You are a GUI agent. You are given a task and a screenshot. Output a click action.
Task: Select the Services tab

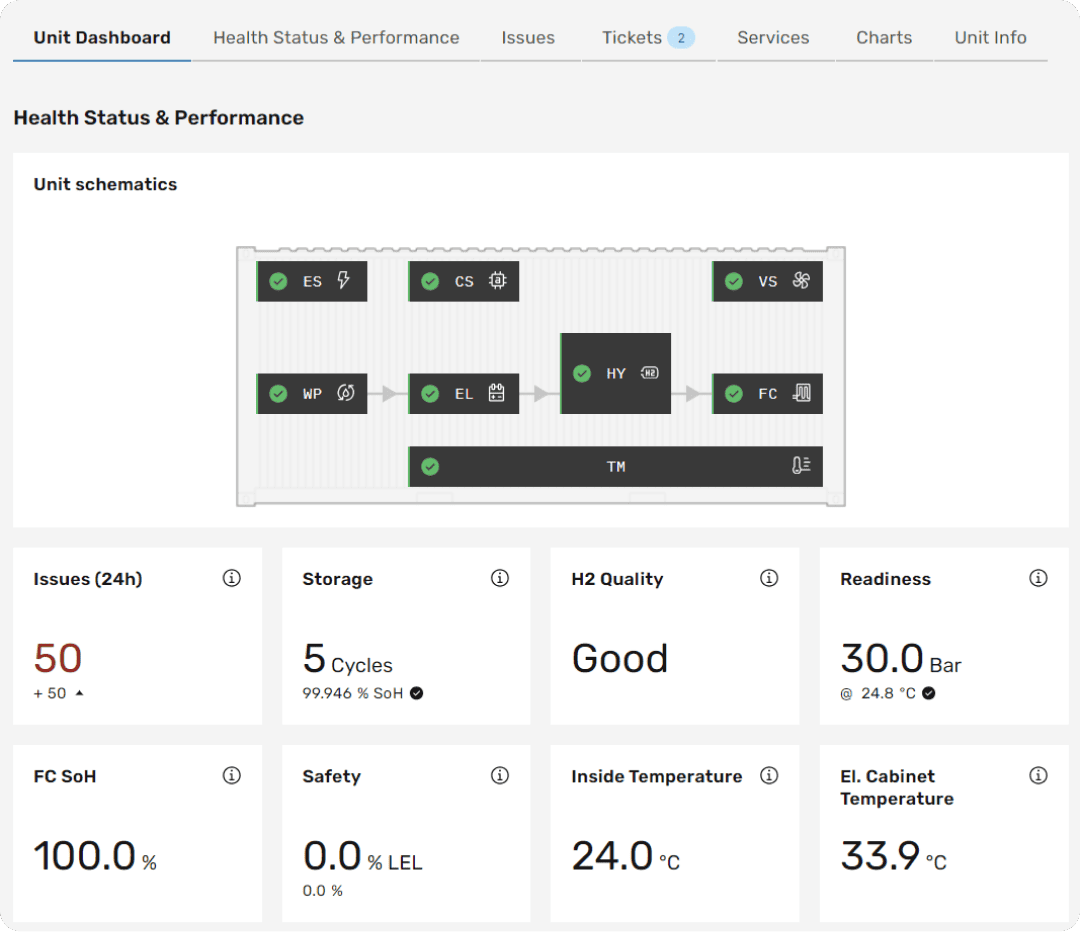[773, 37]
